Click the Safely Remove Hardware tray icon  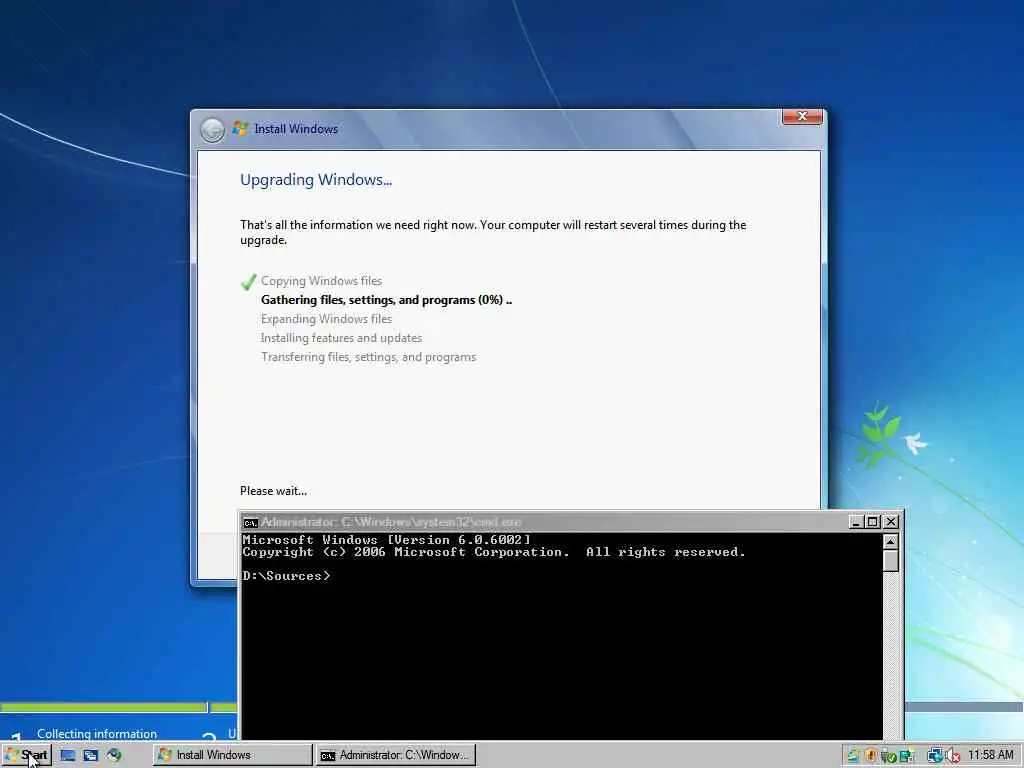point(889,756)
